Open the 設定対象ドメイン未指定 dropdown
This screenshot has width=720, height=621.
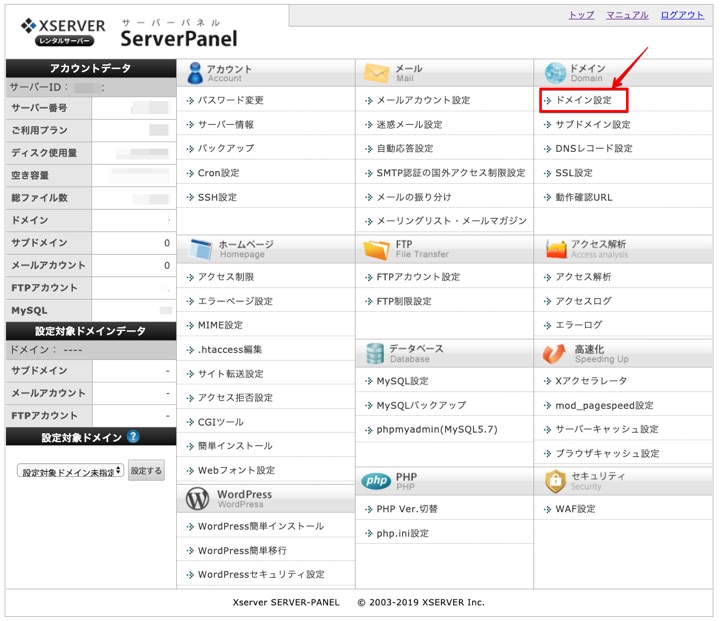(70, 471)
